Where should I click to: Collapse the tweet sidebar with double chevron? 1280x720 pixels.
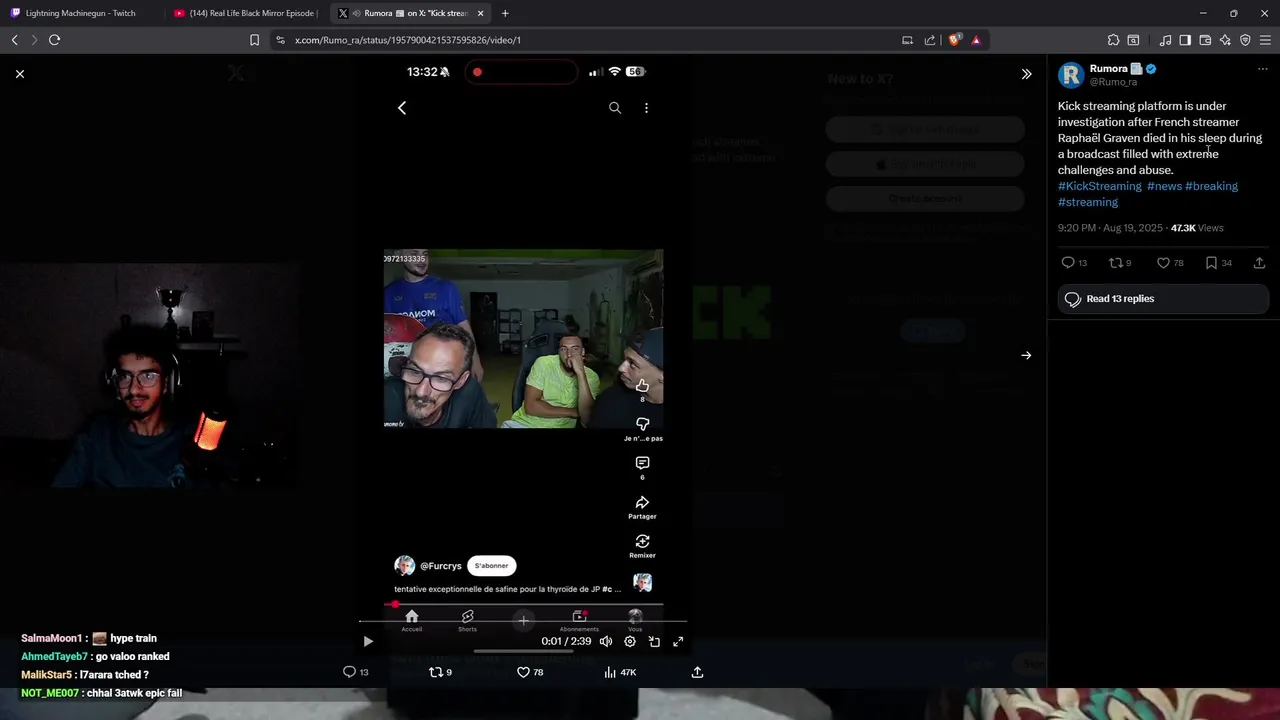click(x=1026, y=74)
